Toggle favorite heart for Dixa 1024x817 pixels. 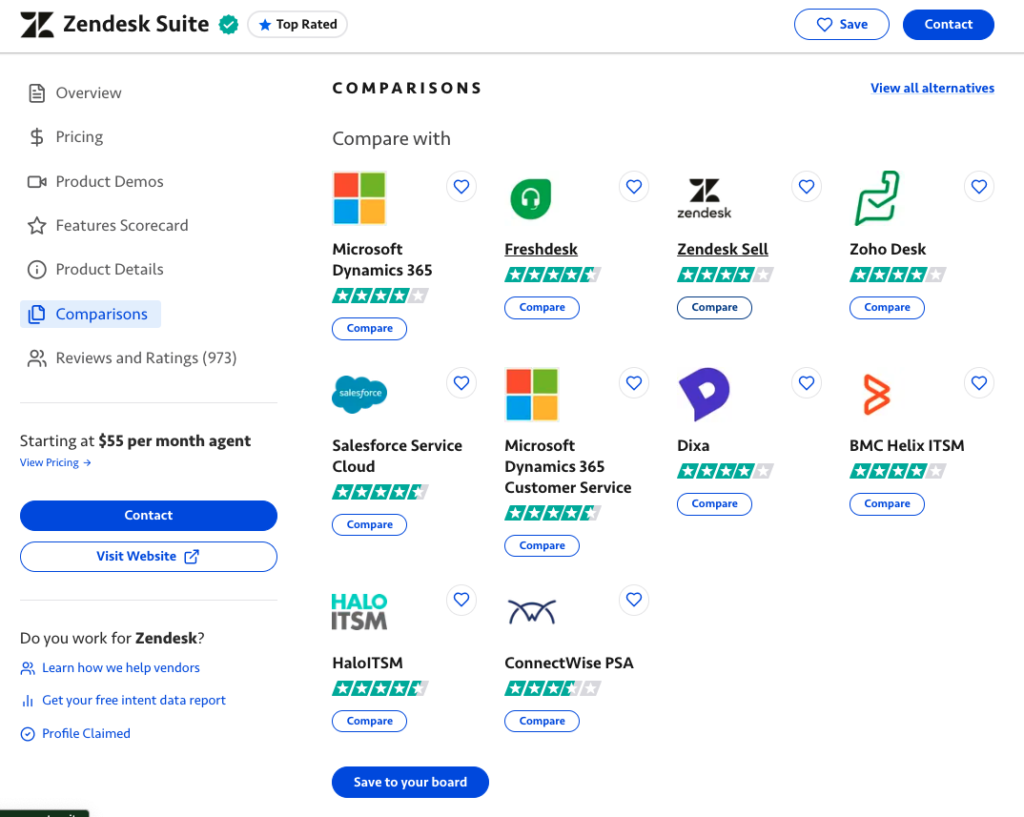806,382
